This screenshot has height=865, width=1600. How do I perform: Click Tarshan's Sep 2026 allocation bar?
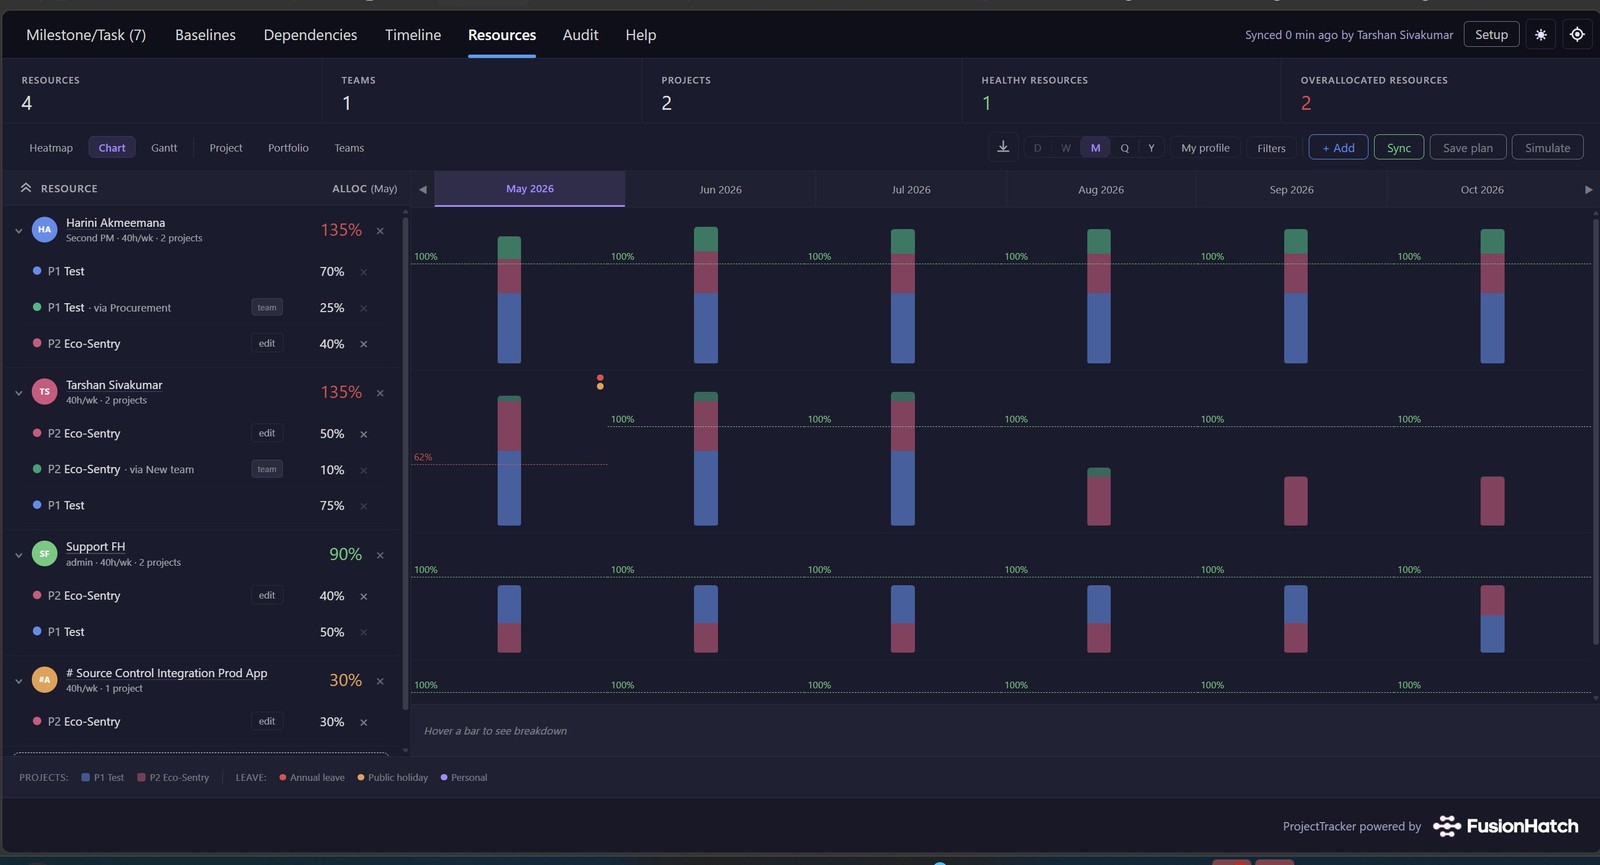pyautogui.click(x=1296, y=501)
